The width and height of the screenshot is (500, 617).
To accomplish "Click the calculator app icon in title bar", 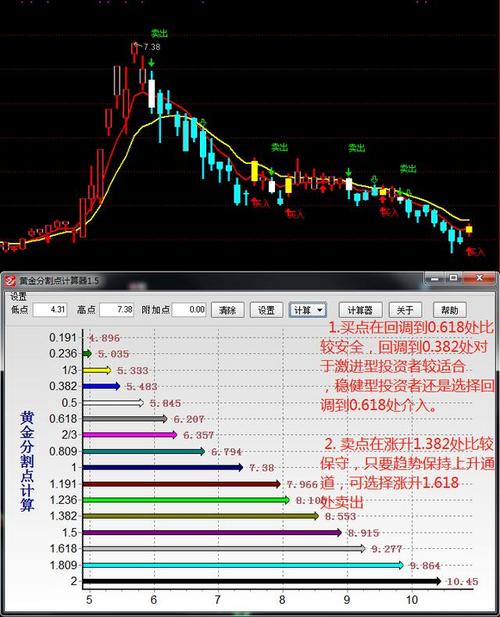I will coord(9,281).
